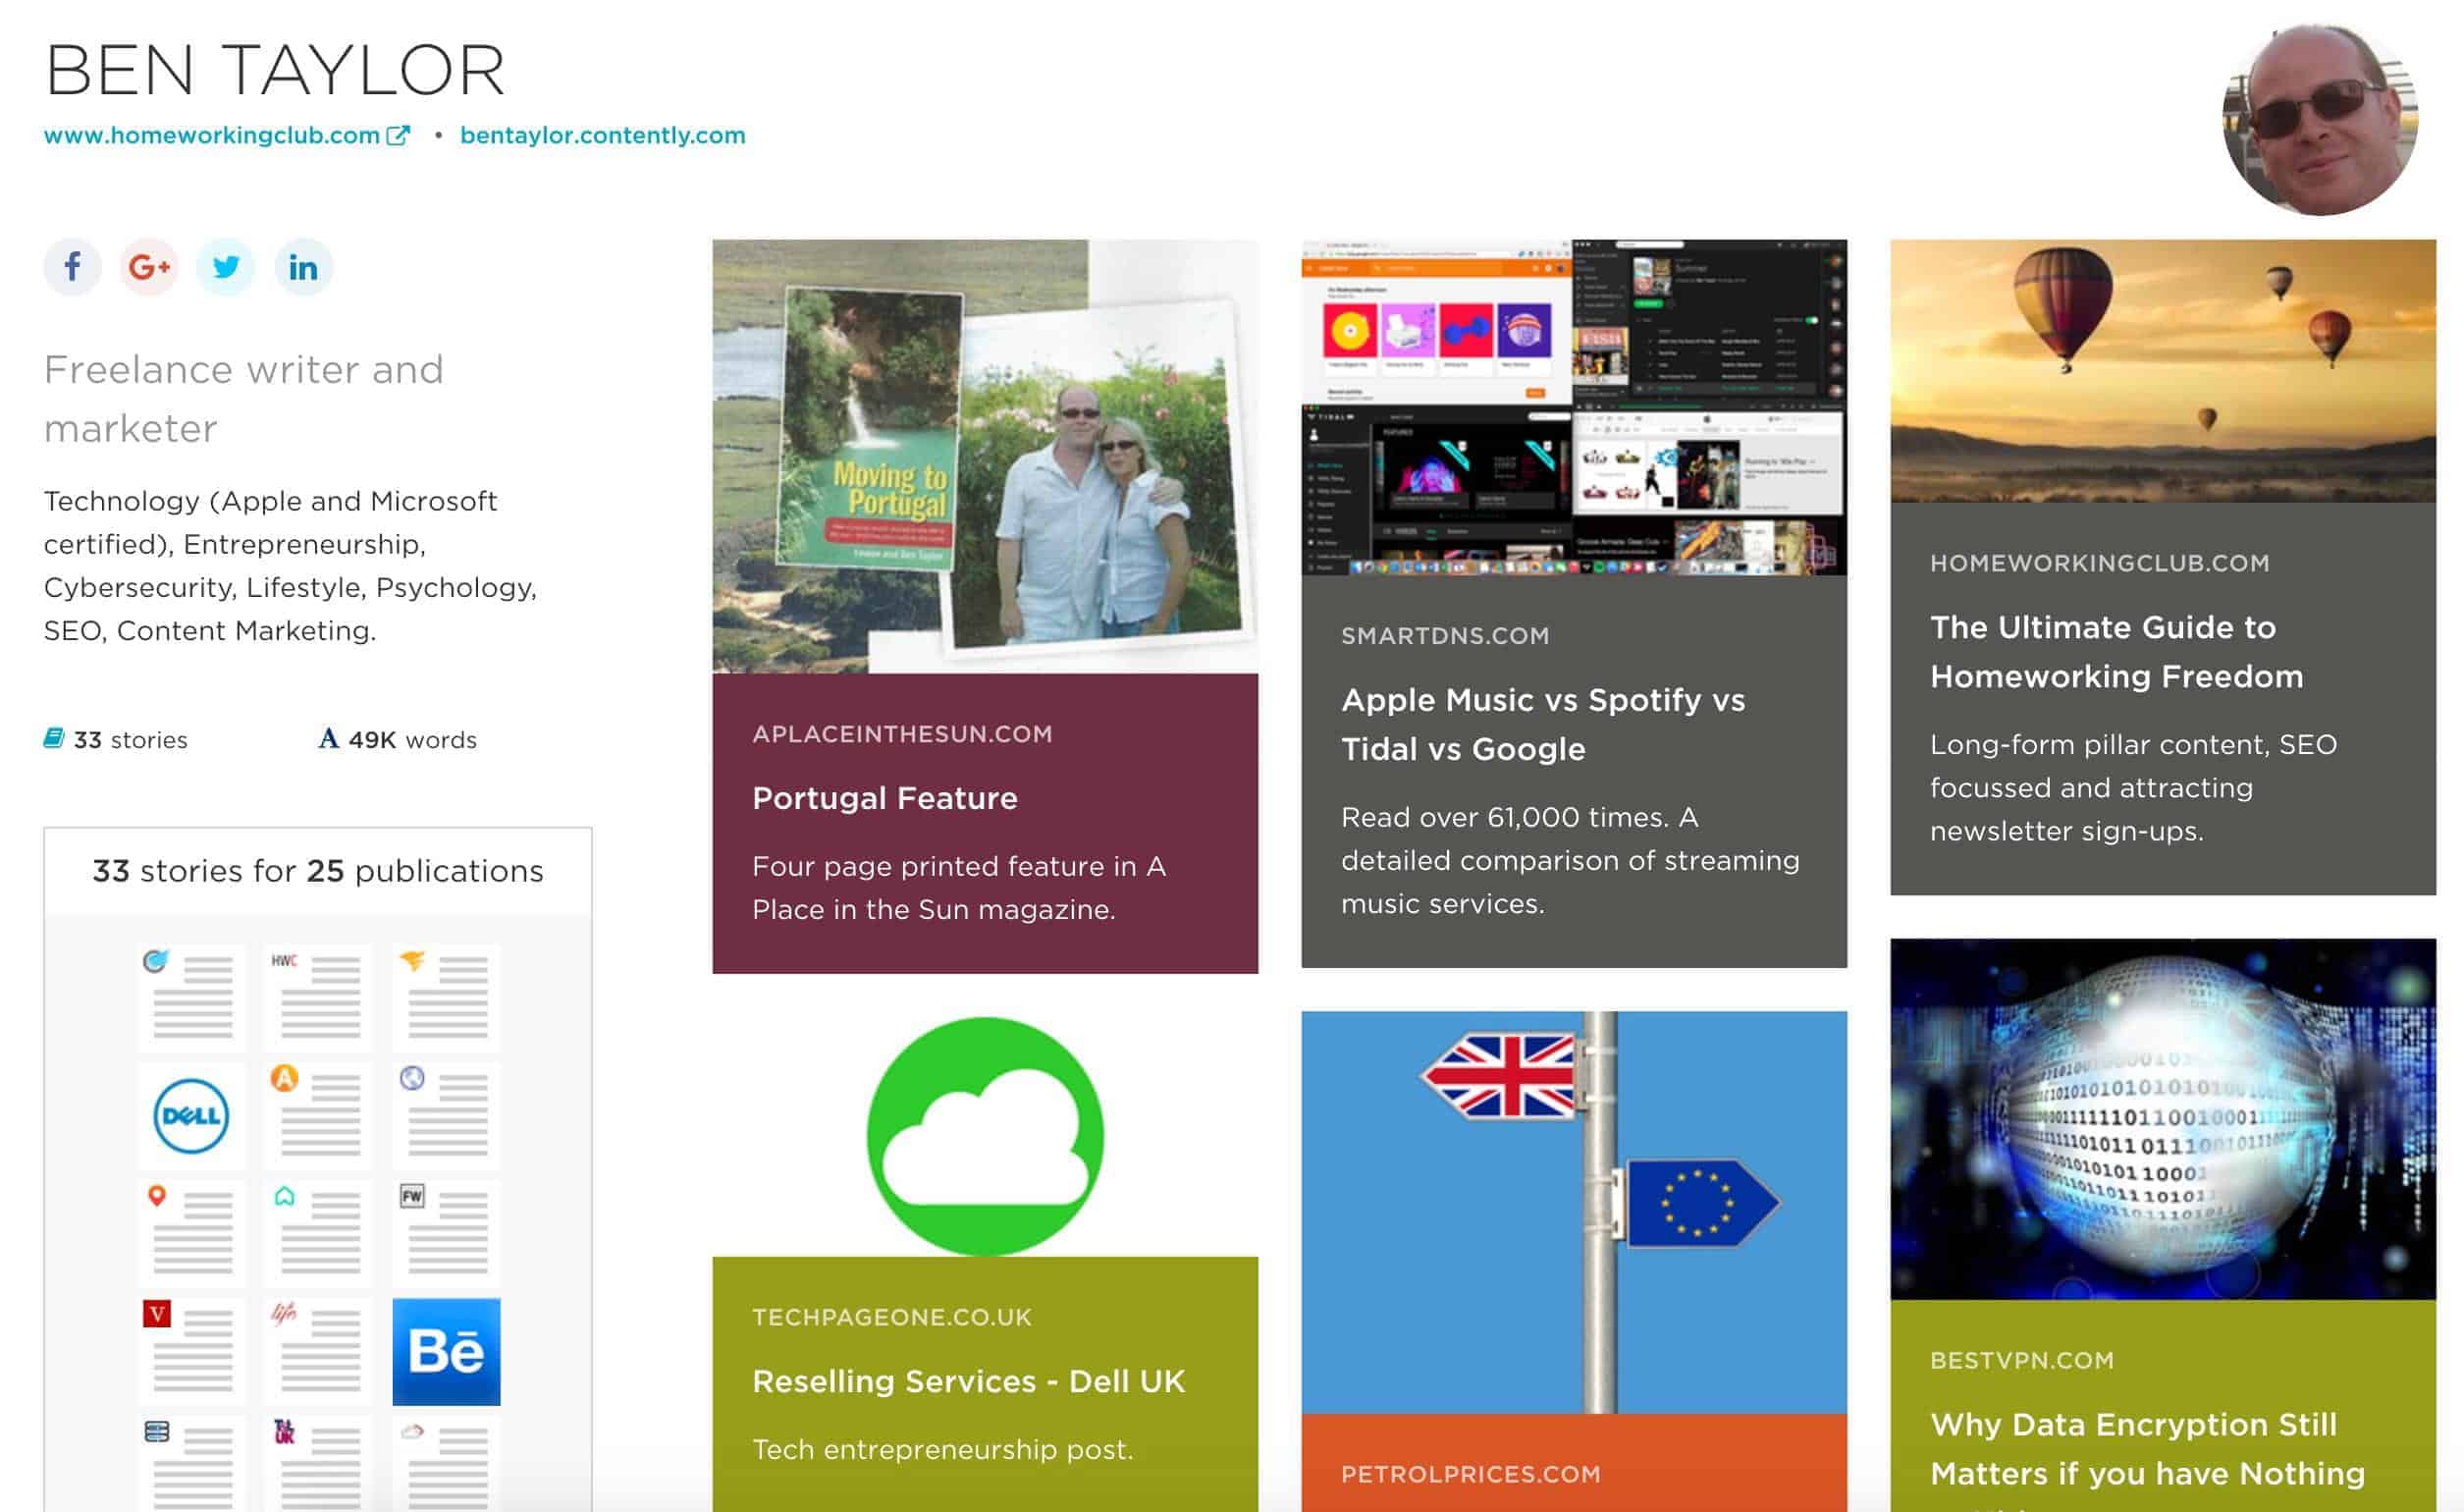Visit the www.homeworkingclub.com link
This screenshot has width=2464, height=1512.
[212, 135]
